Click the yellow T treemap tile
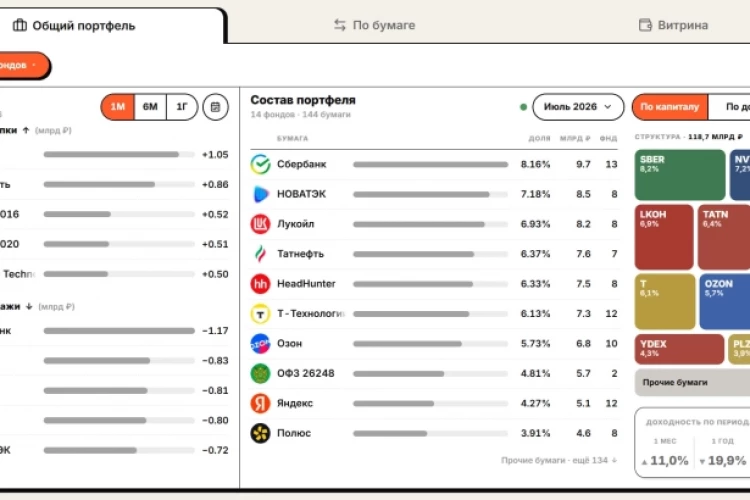The width and height of the screenshot is (750, 500). click(665, 301)
